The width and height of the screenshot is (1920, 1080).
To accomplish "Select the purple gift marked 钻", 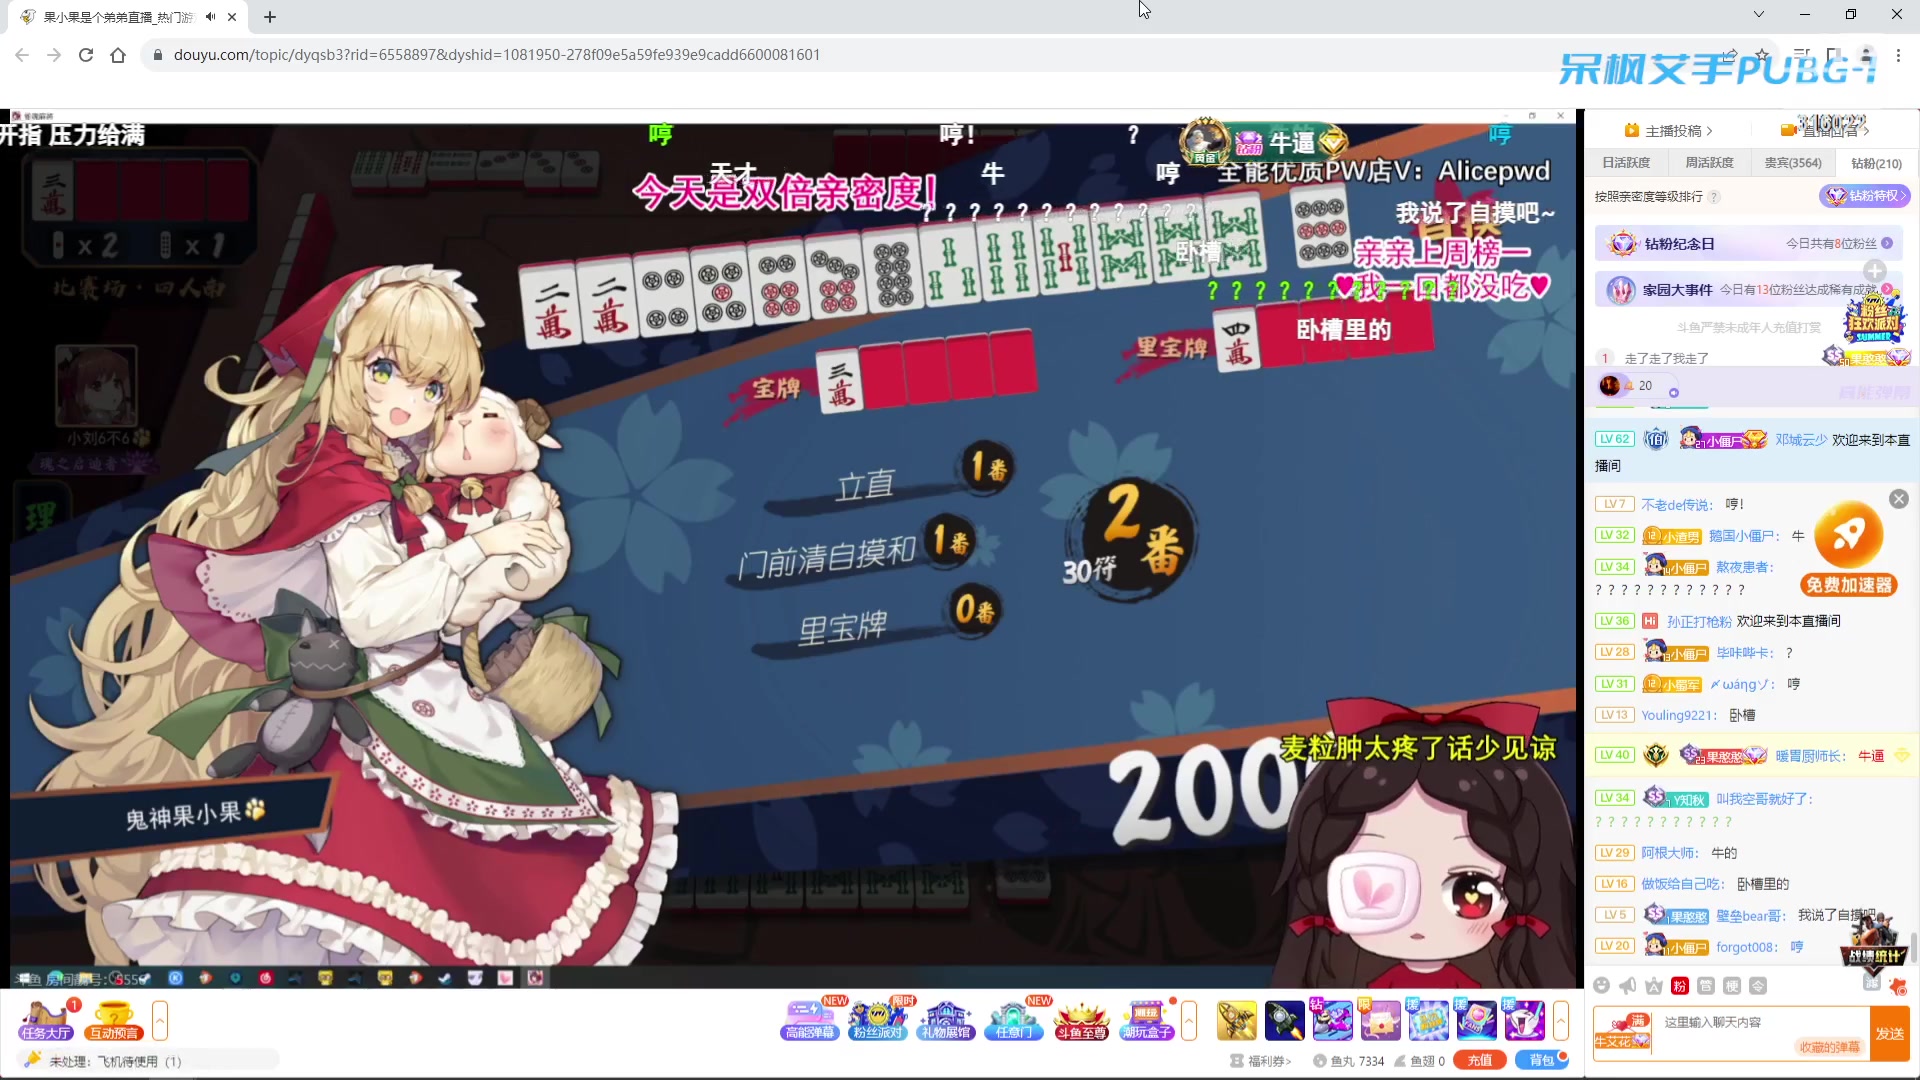I will click(1333, 1020).
